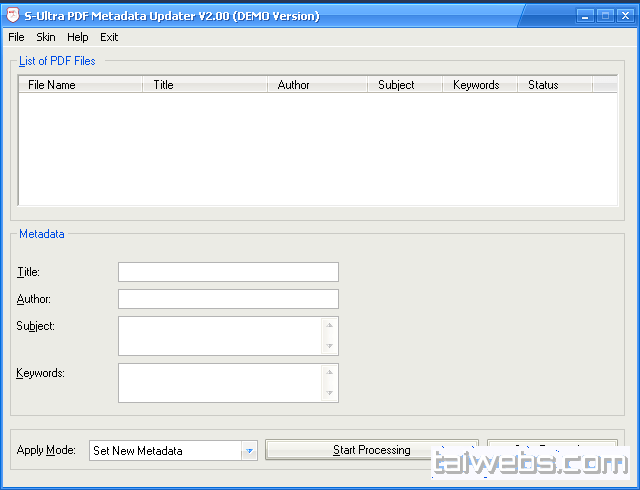Place cursor in the Subject text box

220,336
